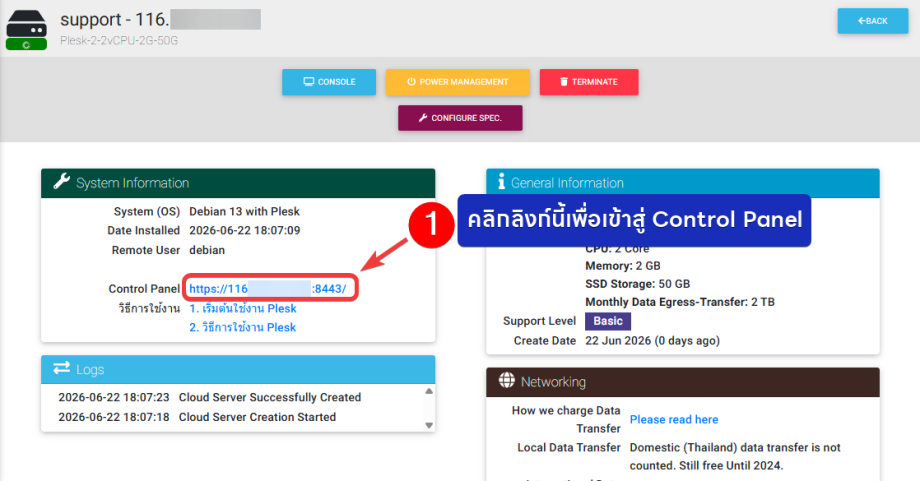The image size is (920, 481).
Task: Select the create date '22 Jun 2026 (0 days ago)'
Action: pyautogui.click(x=652, y=341)
